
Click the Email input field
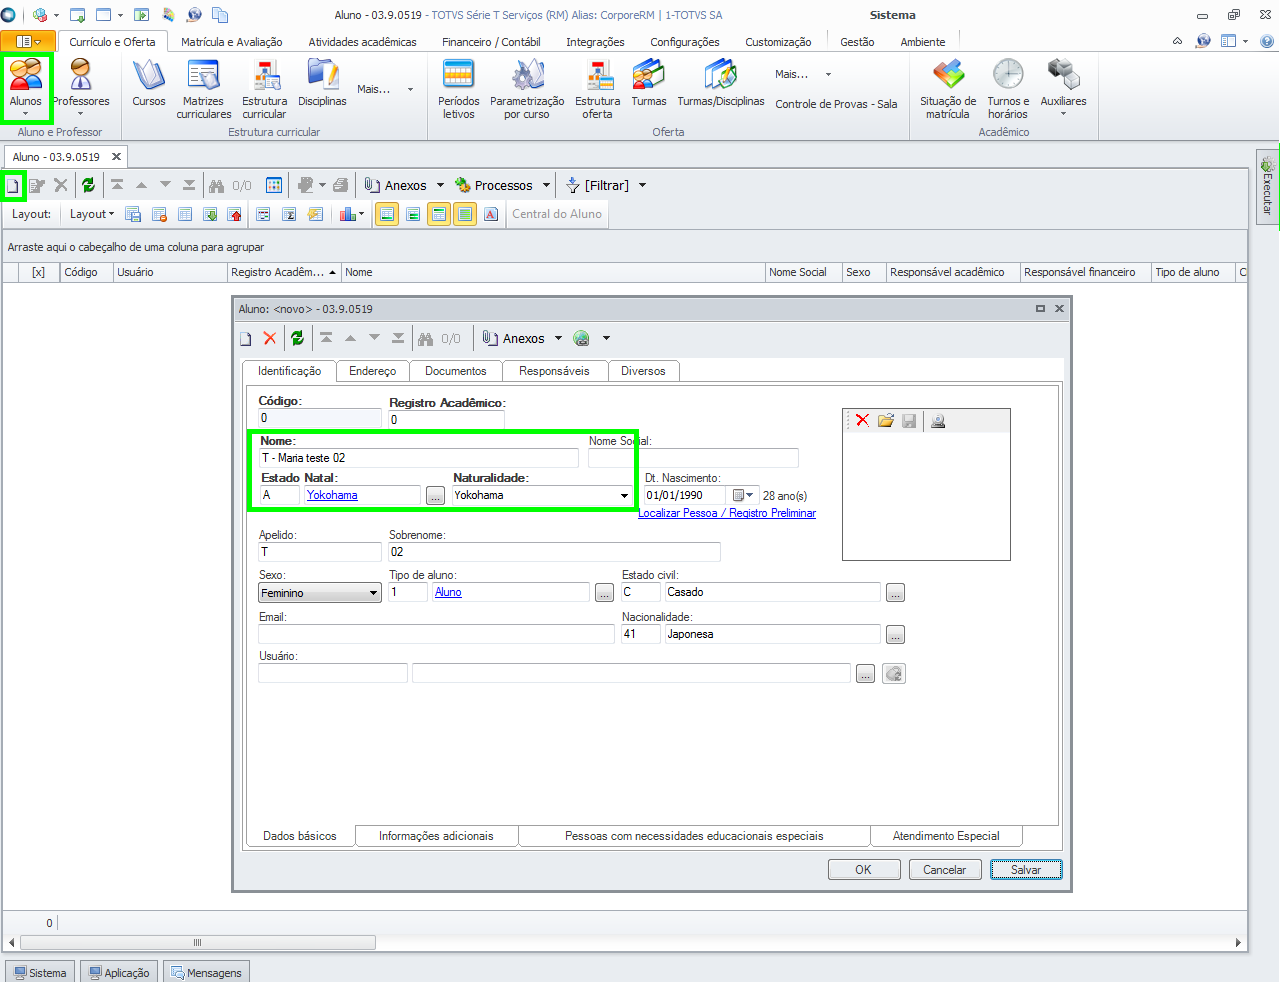click(436, 634)
